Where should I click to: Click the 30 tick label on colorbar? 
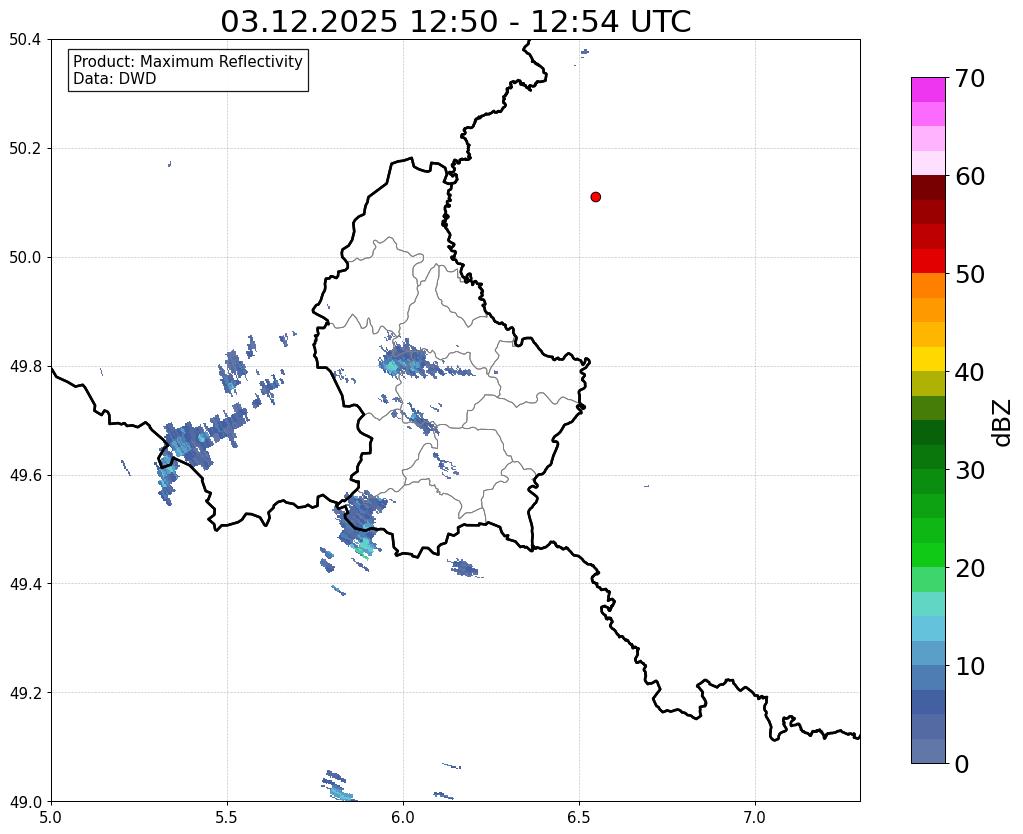point(970,470)
